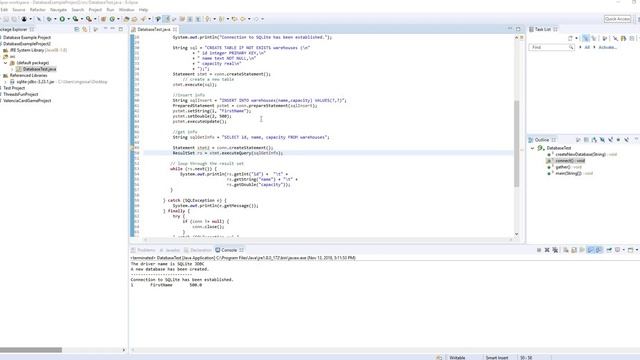Click the Next Annotation icon in the toolbar
Screen dimensions: 640x360
point(208,19)
